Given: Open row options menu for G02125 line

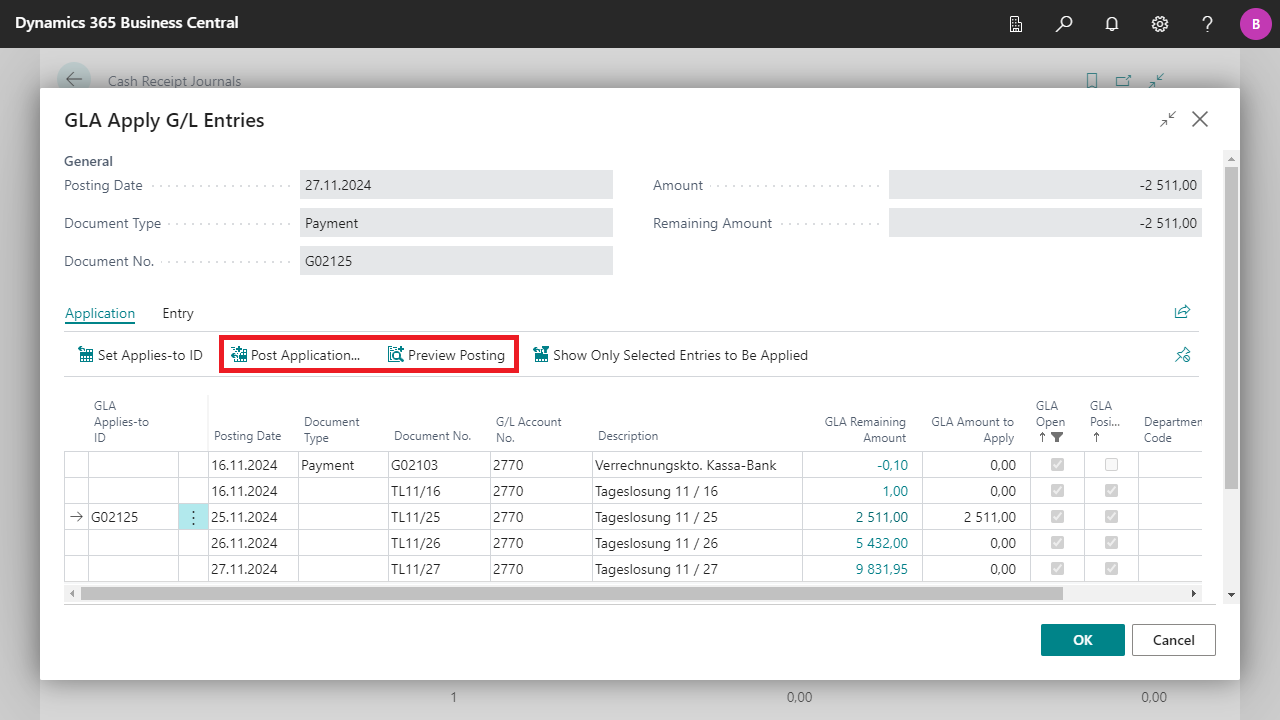Looking at the screenshot, I should click(193, 517).
